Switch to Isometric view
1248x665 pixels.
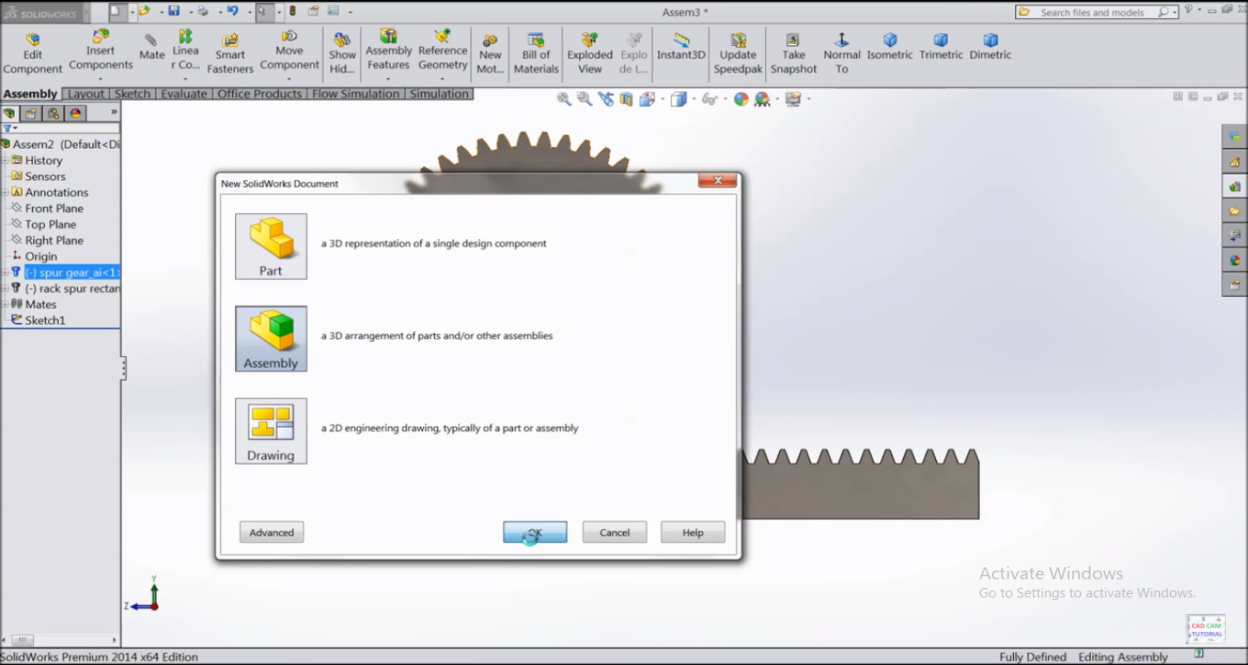point(890,47)
